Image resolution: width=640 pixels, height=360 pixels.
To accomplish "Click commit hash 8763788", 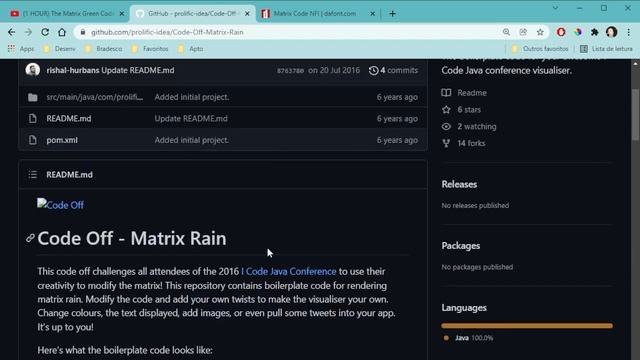I will 290,71.
